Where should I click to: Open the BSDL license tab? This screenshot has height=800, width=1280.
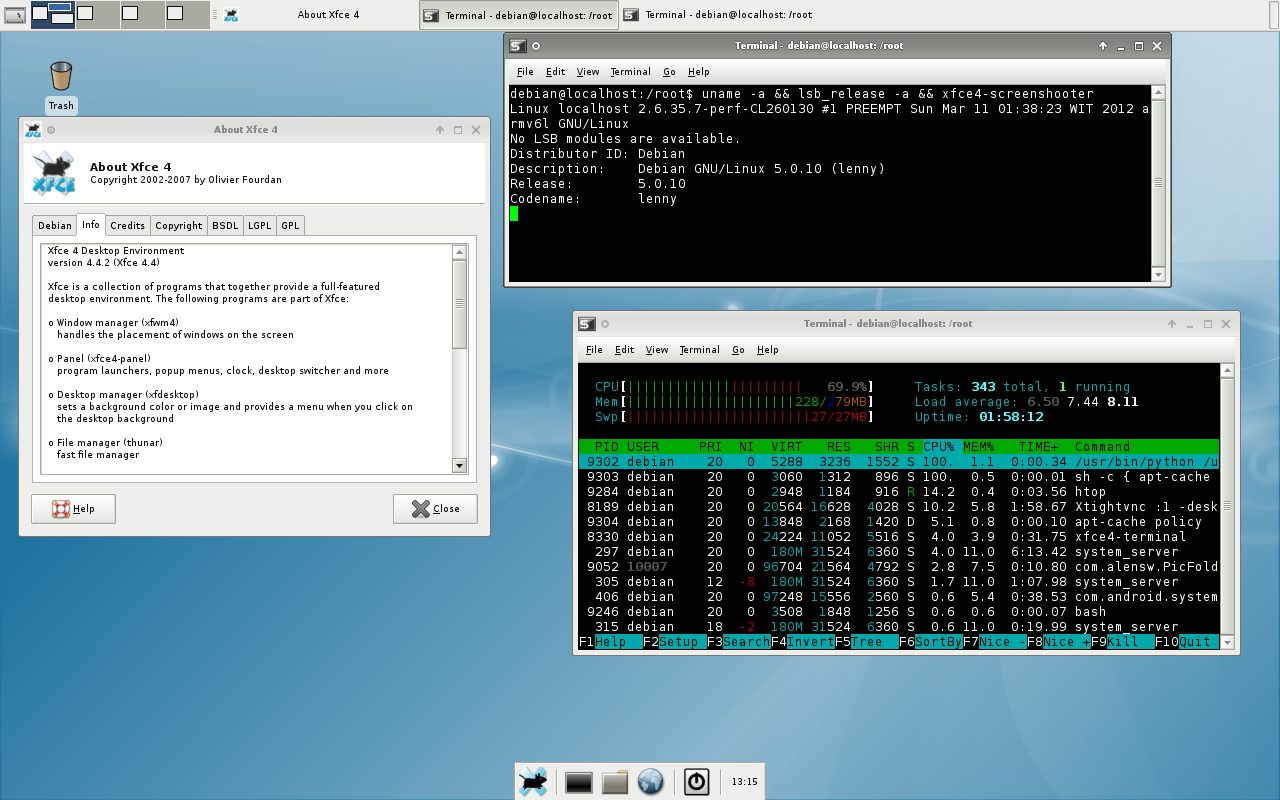pos(225,226)
